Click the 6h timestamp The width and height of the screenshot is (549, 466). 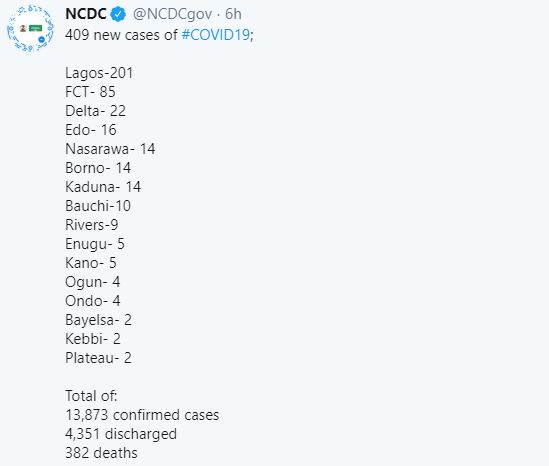(233, 14)
